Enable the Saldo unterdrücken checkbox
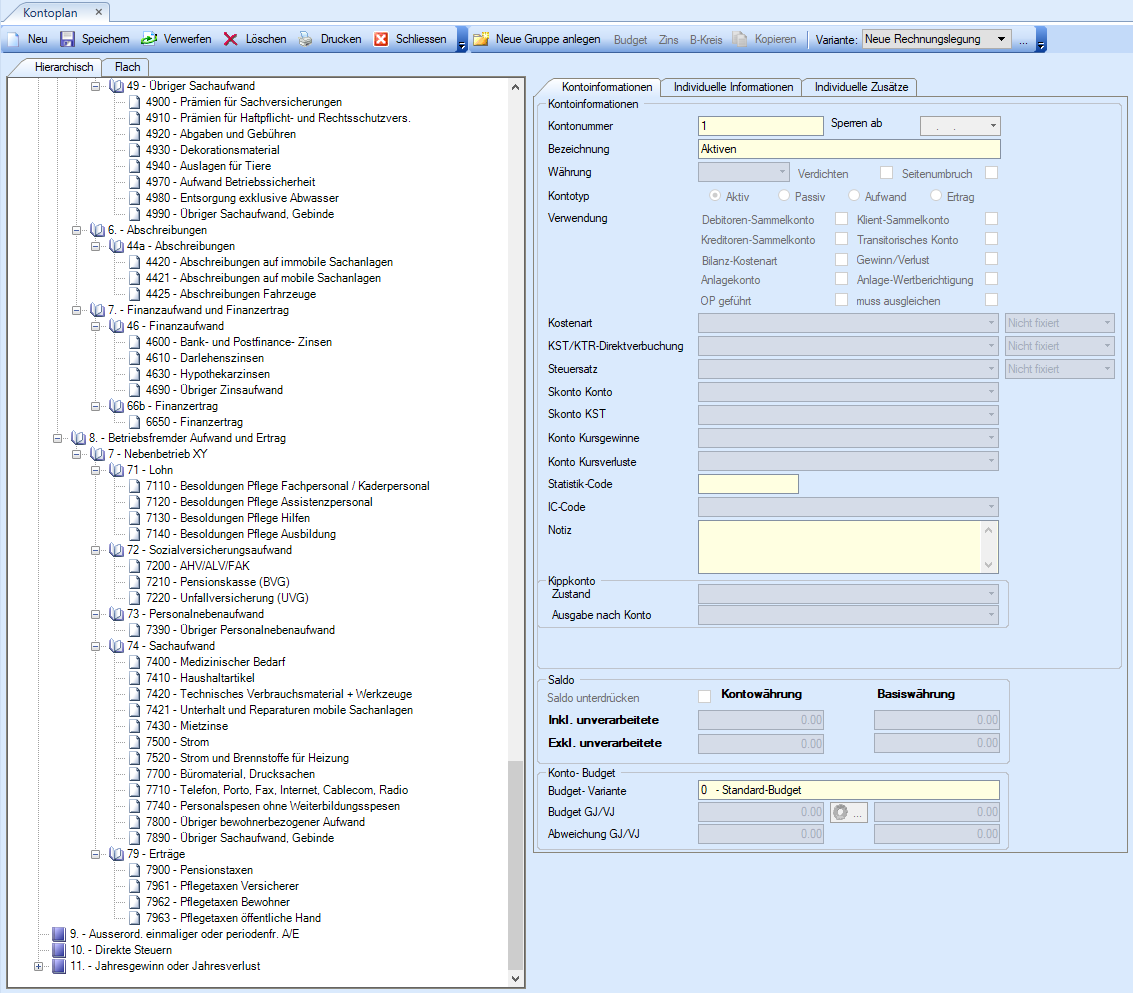Viewport: 1133px width, 993px height. [705, 697]
